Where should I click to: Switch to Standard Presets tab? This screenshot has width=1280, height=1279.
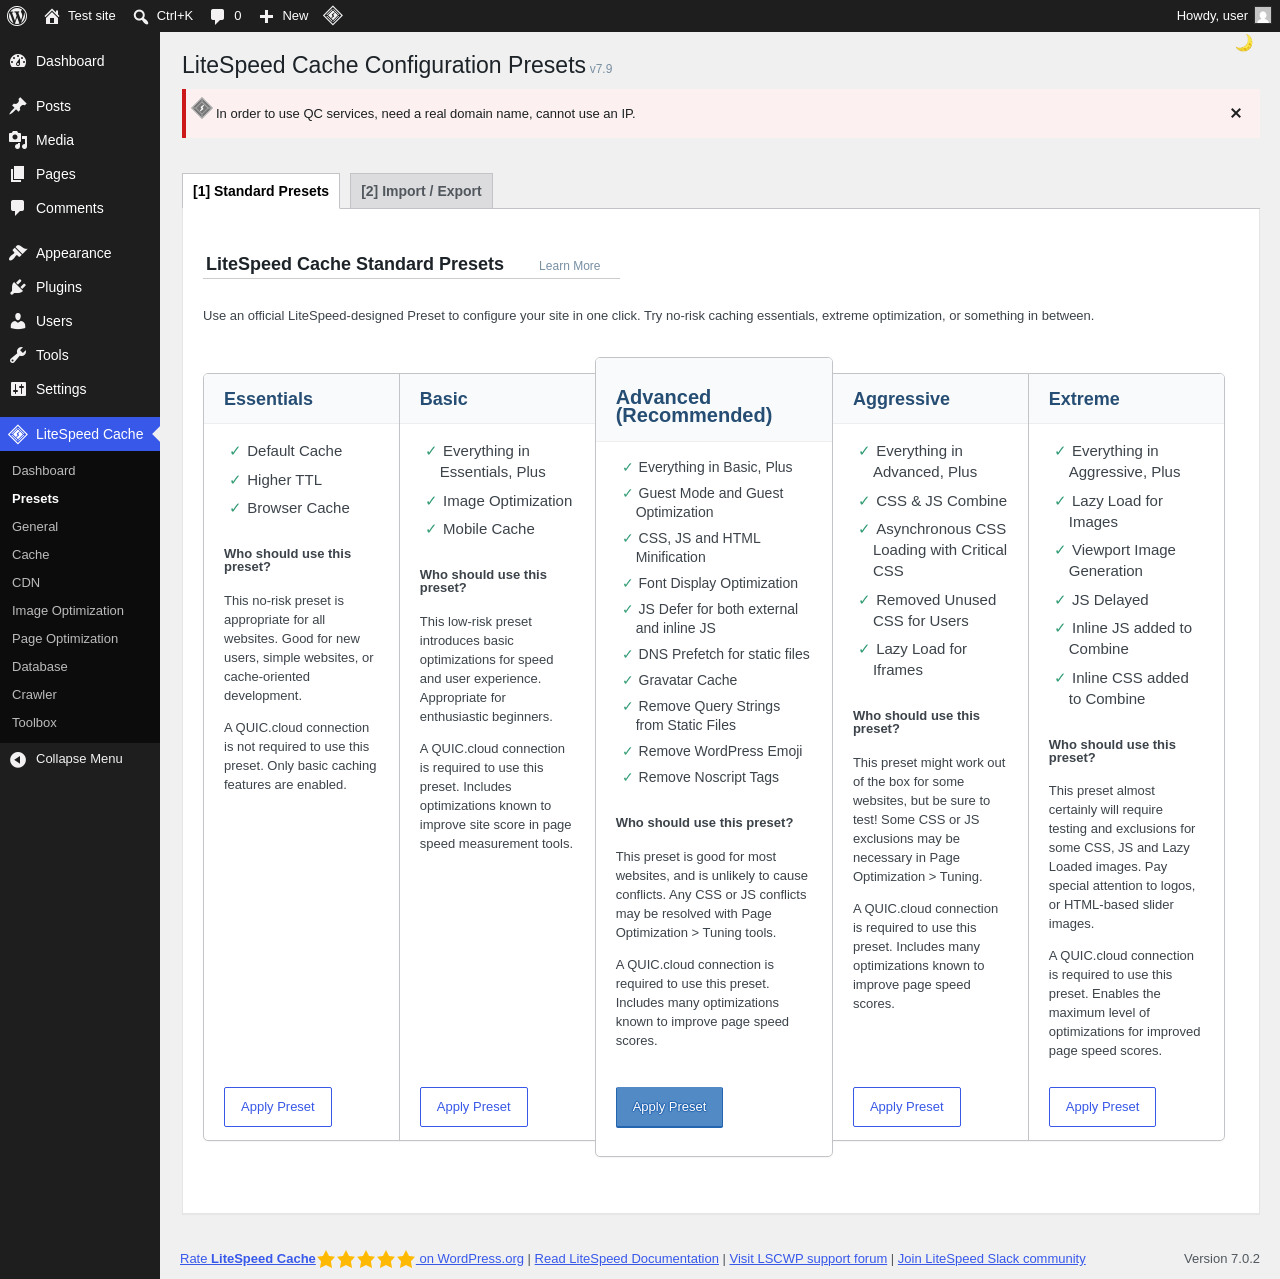click(261, 191)
